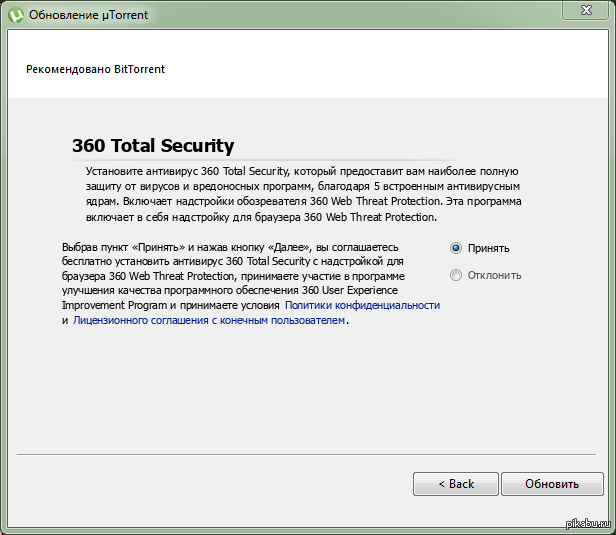Screen dimensions: 616x535
Task: Click the Принять option label text
Action: 489,248
